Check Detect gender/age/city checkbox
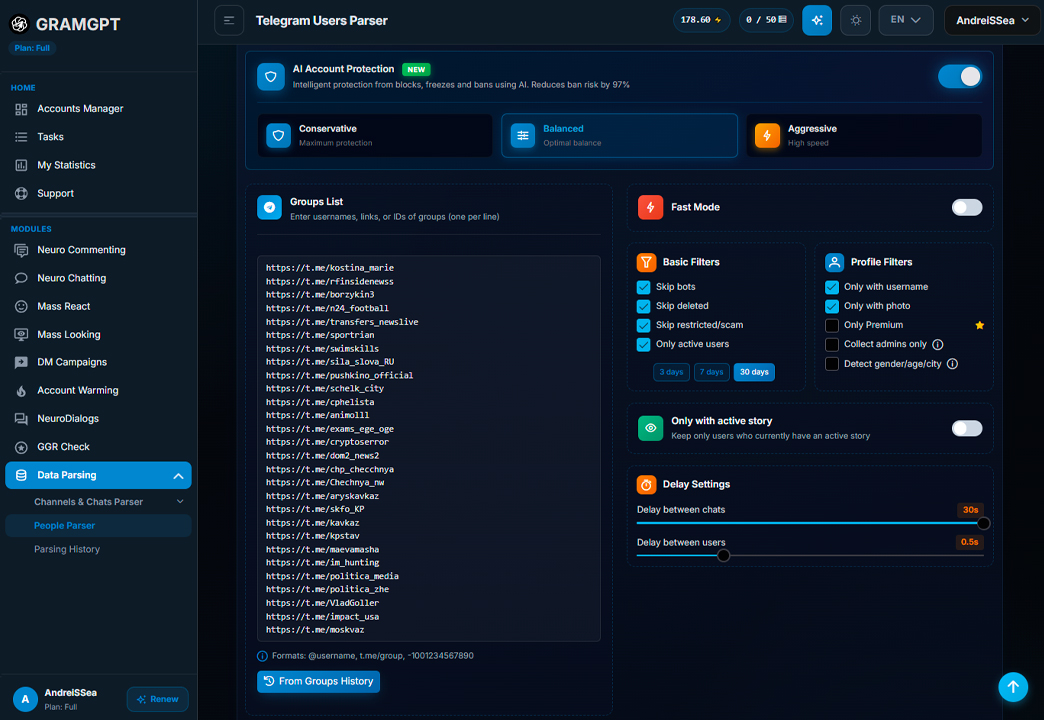 [x=832, y=364]
